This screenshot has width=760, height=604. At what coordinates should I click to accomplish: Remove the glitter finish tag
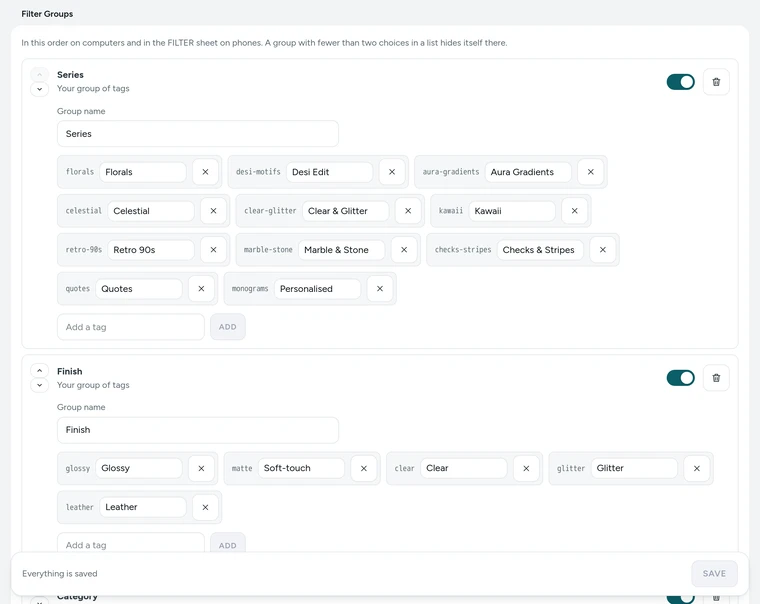(697, 468)
